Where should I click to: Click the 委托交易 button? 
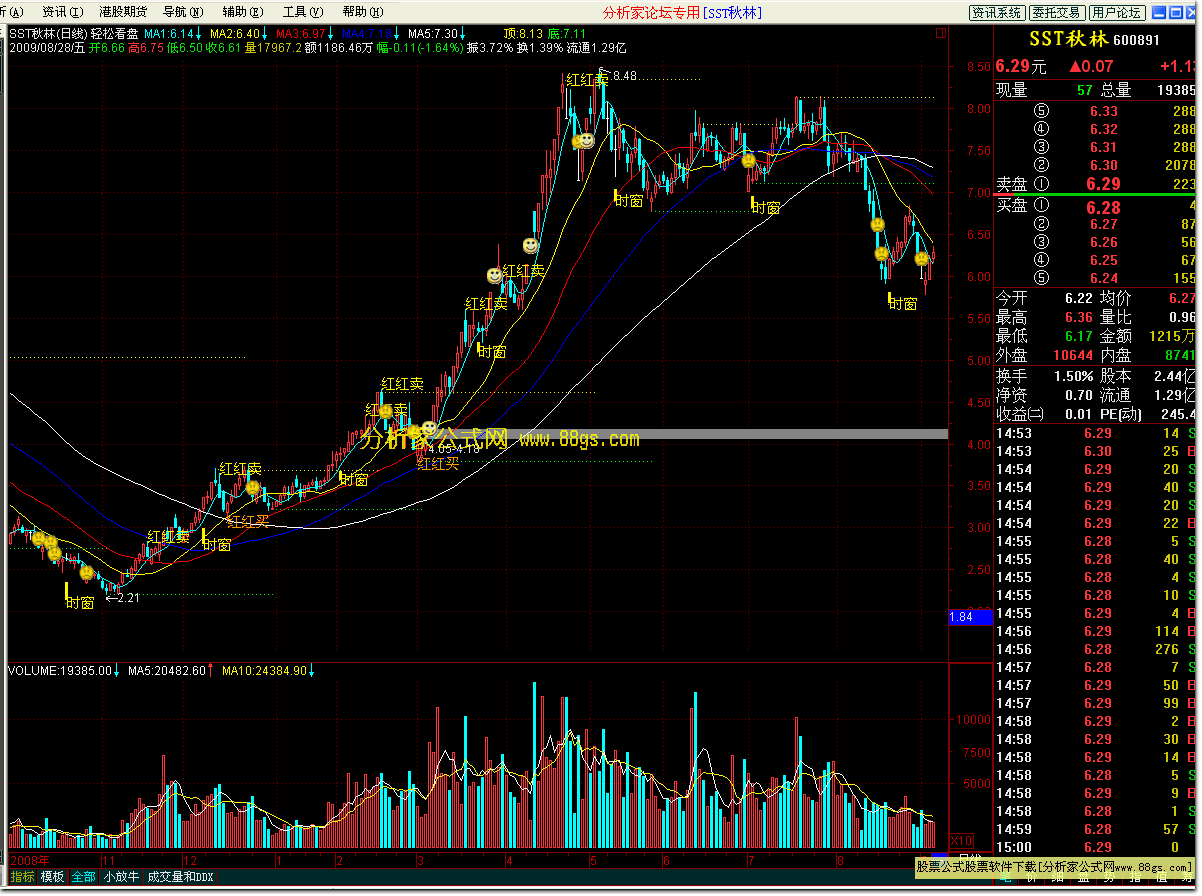[1056, 12]
